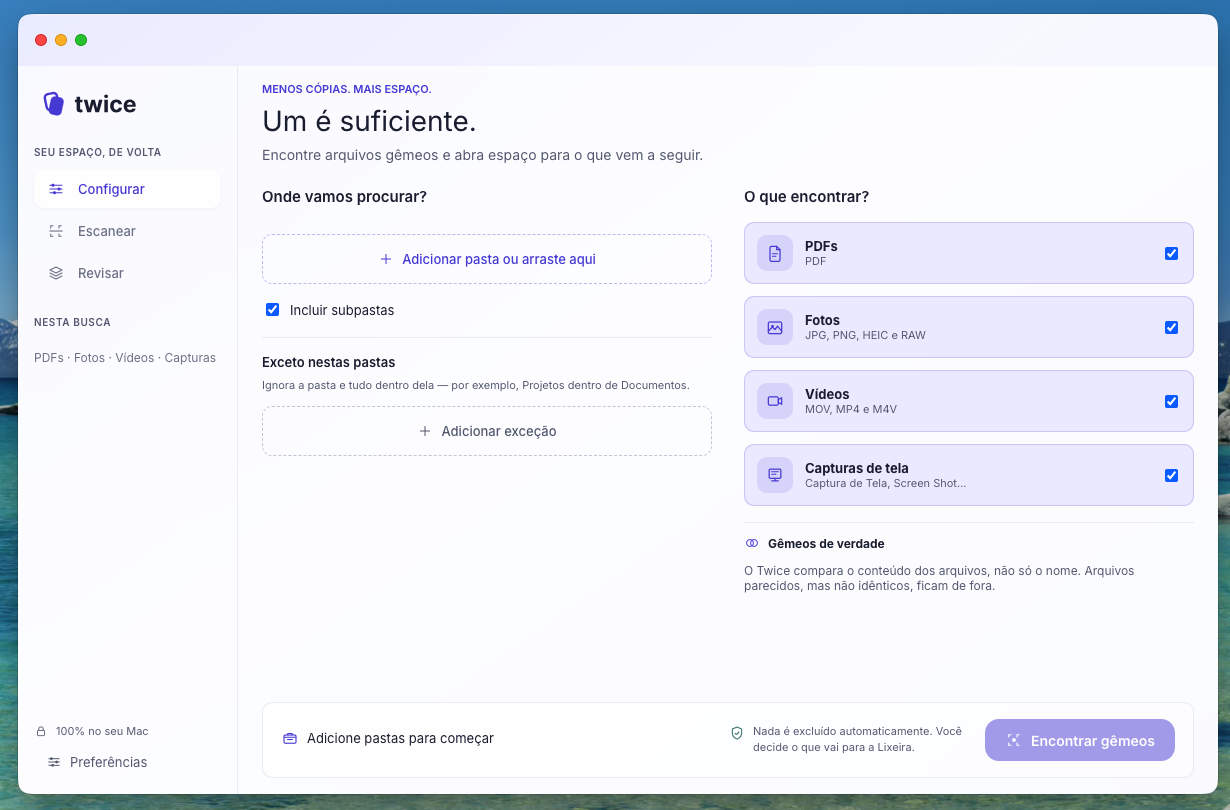Click 'Adicione pastas para começar' status text

(x=400, y=739)
